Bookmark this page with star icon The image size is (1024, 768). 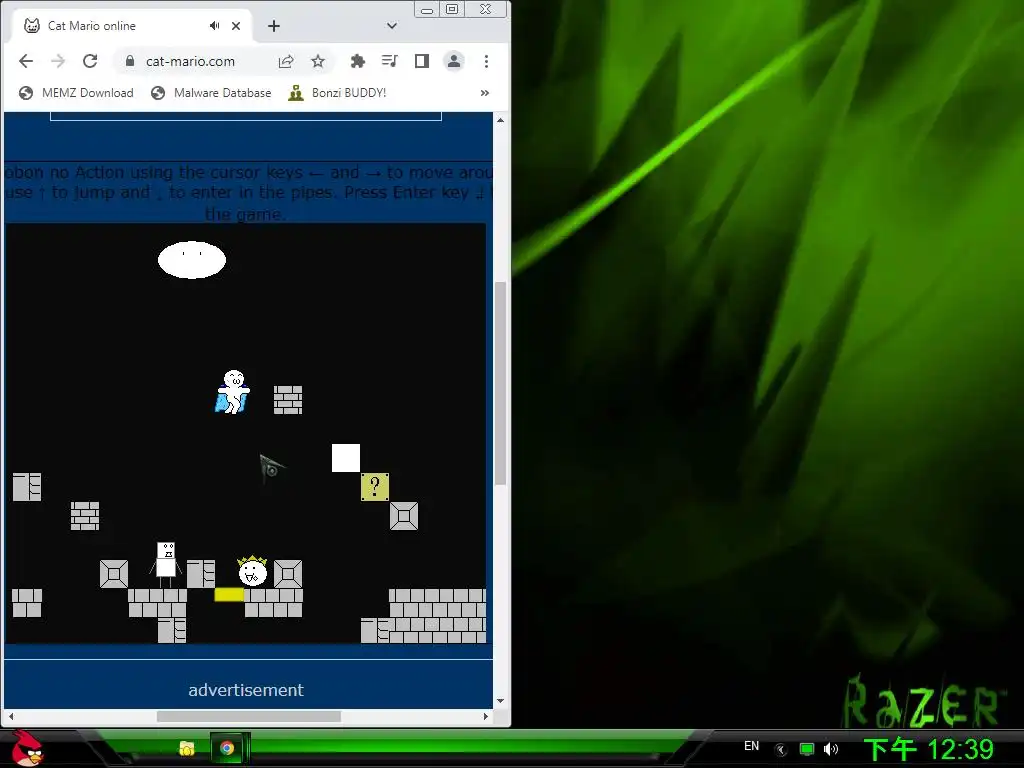318,61
